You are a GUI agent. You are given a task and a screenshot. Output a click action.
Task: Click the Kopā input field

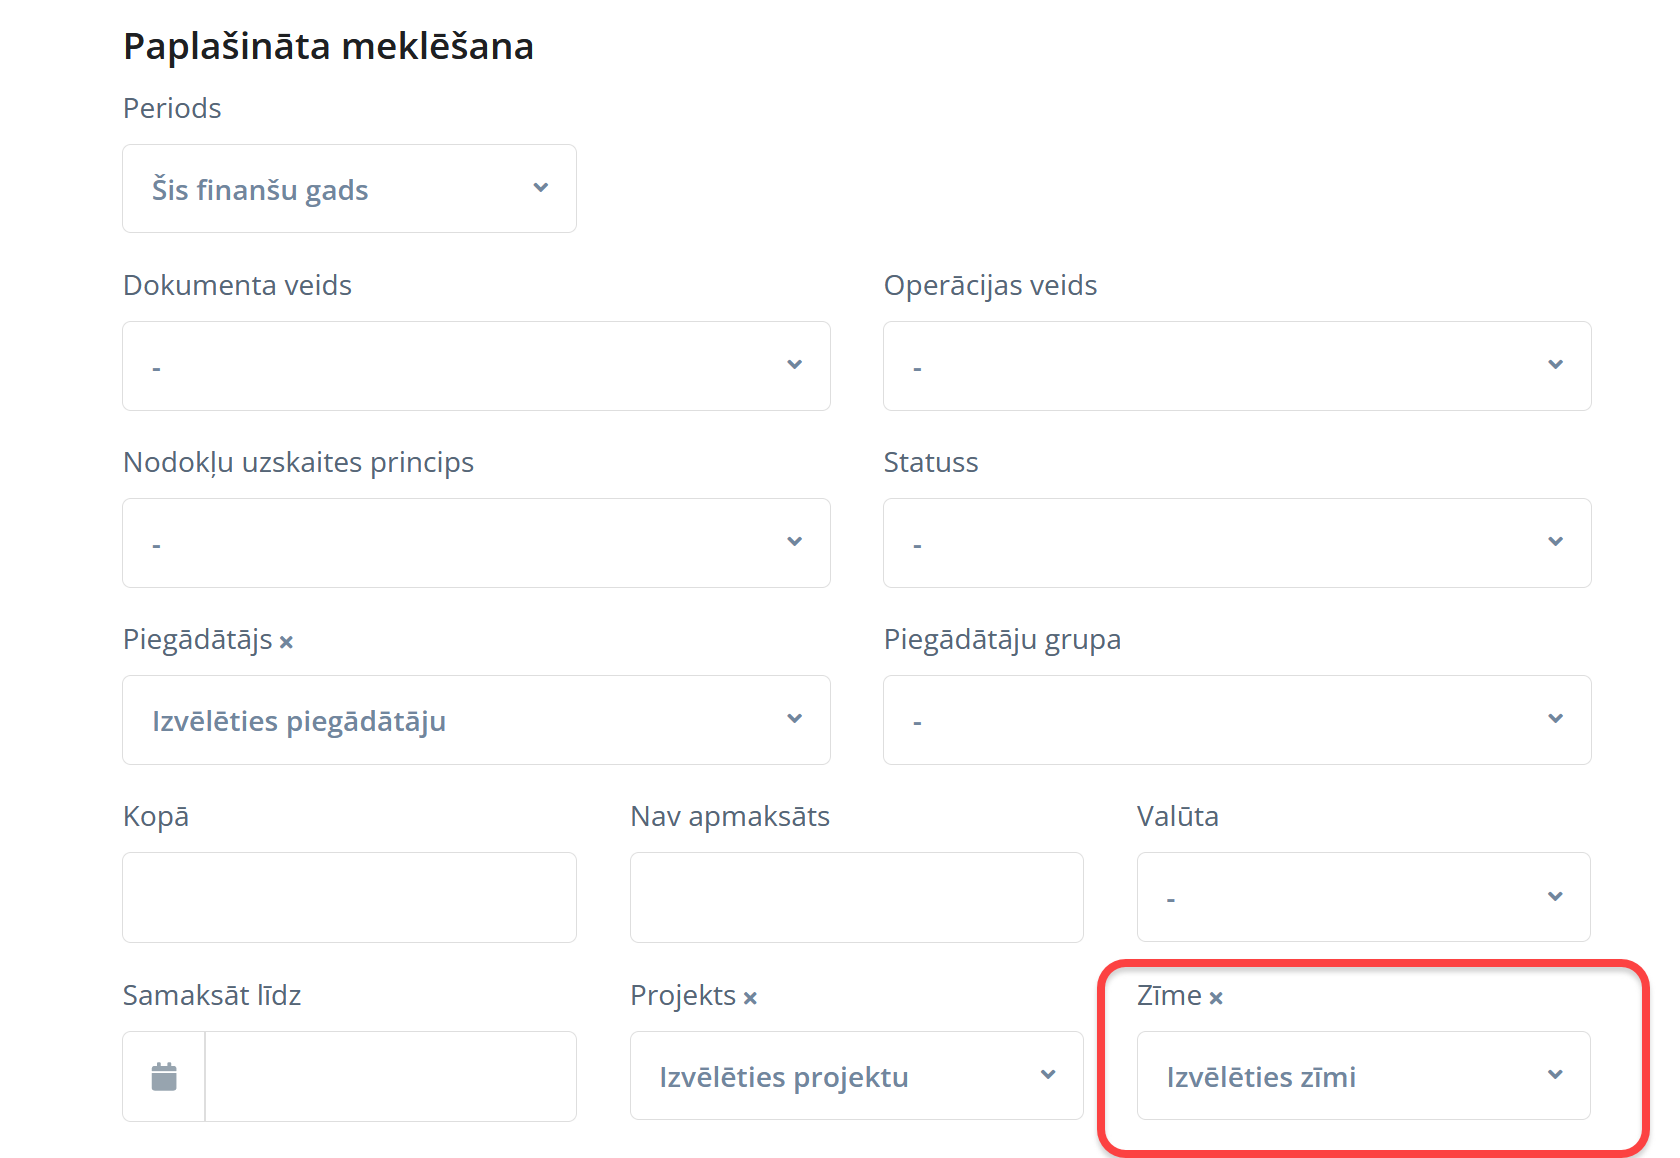click(x=349, y=897)
